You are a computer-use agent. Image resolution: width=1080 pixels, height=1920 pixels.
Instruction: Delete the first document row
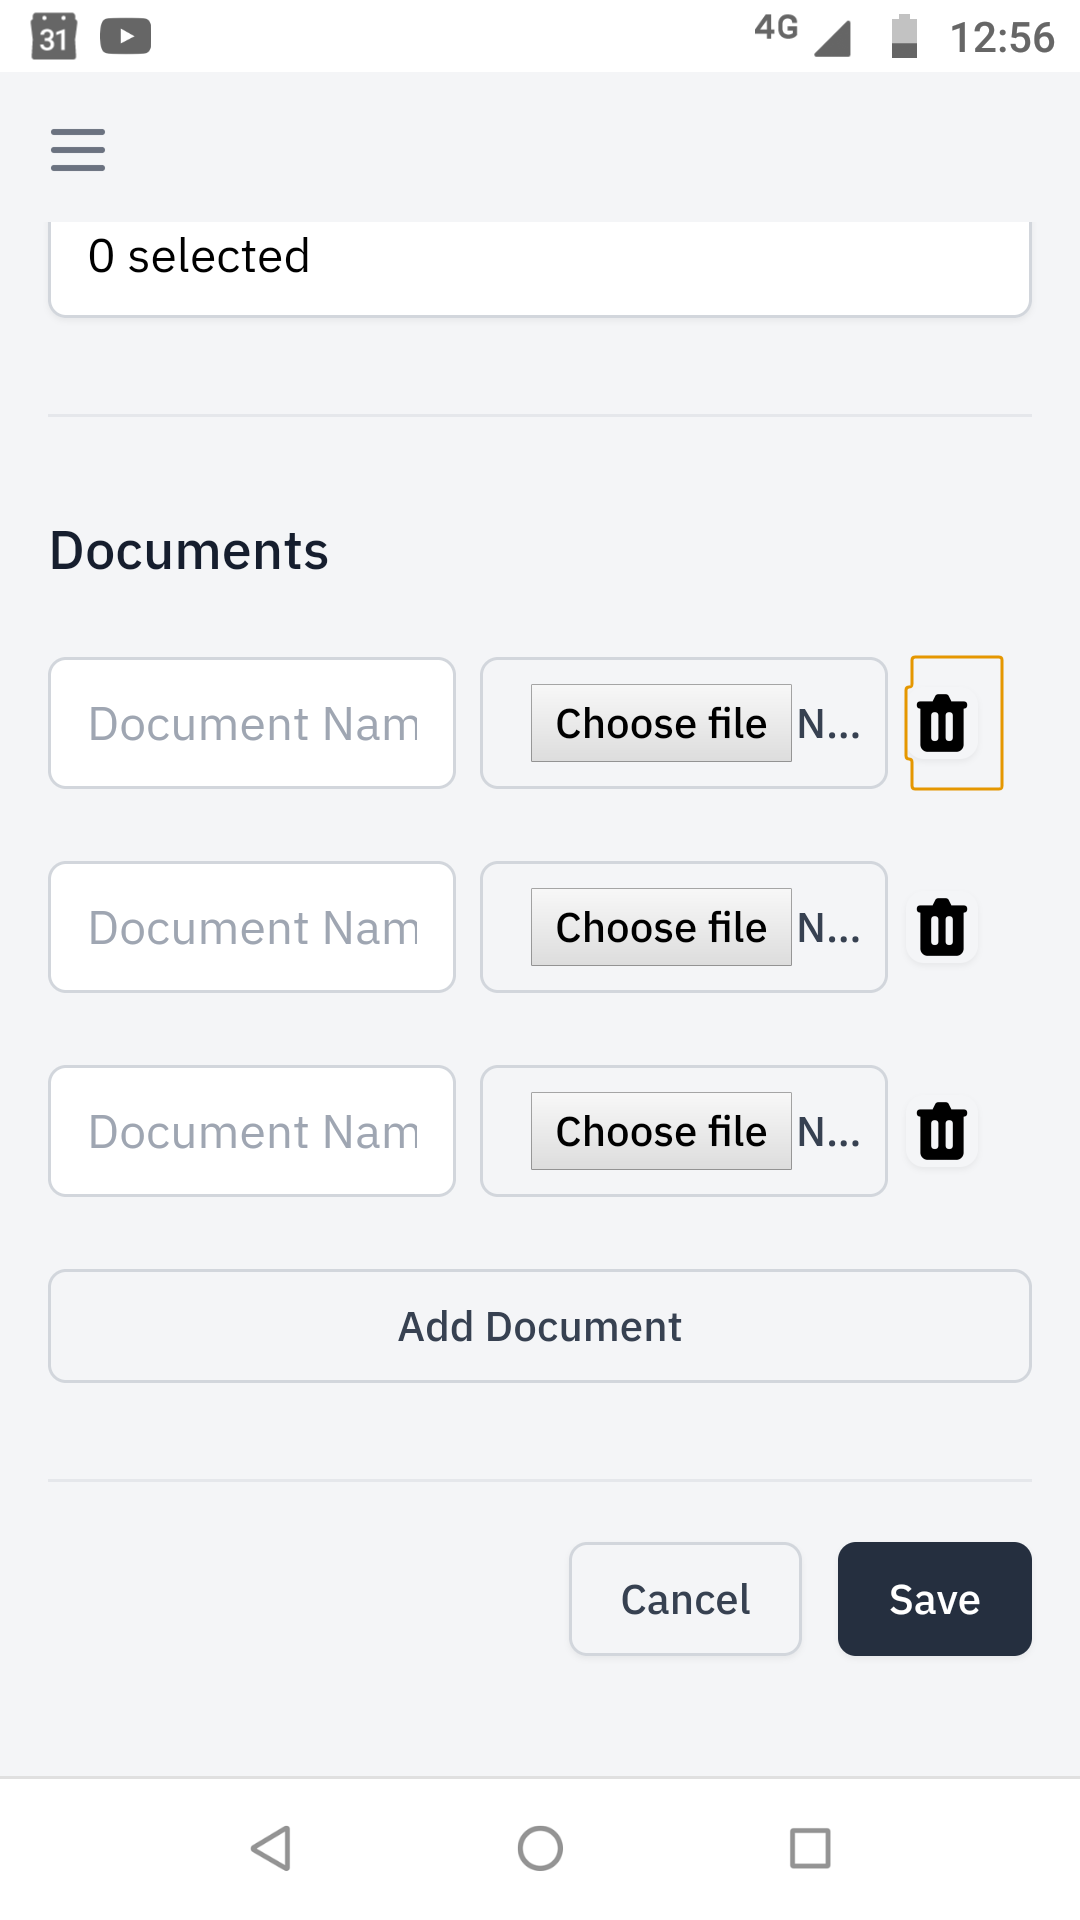click(942, 723)
